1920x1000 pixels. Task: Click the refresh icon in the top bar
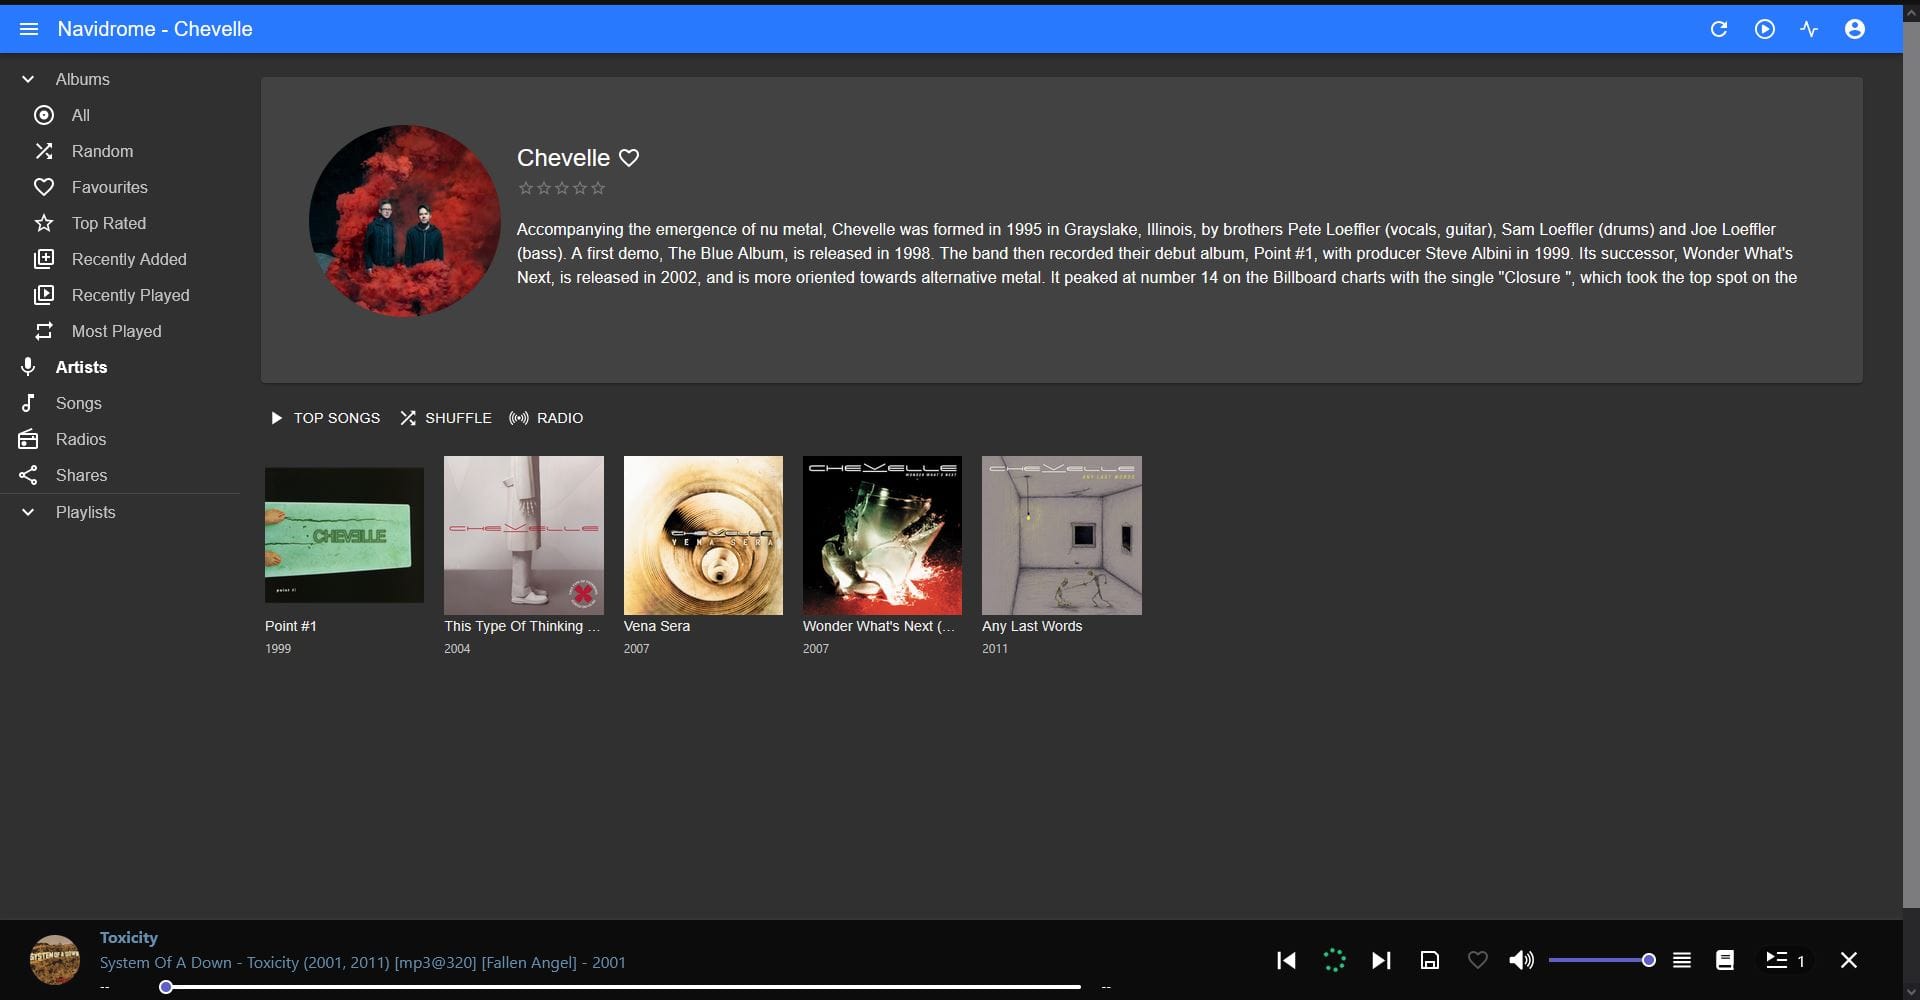pyautogui.click(x=1719, y=29)
